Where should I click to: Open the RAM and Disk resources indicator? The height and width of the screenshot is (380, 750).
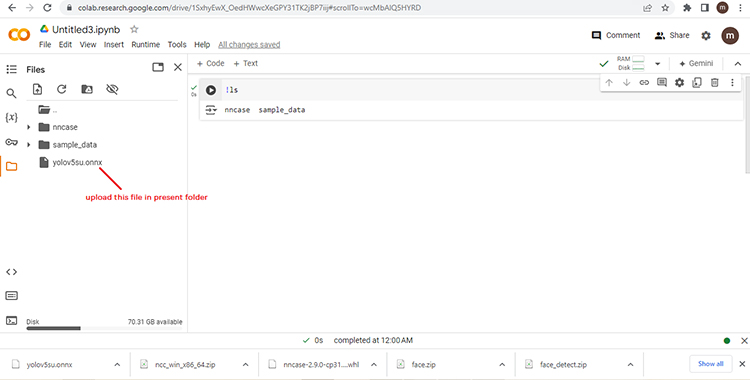tap(630, 63)
